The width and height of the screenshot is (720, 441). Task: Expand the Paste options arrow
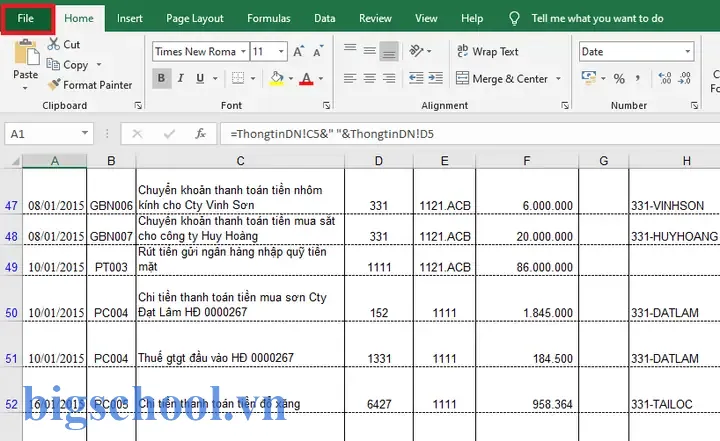[x=25, y=87]
